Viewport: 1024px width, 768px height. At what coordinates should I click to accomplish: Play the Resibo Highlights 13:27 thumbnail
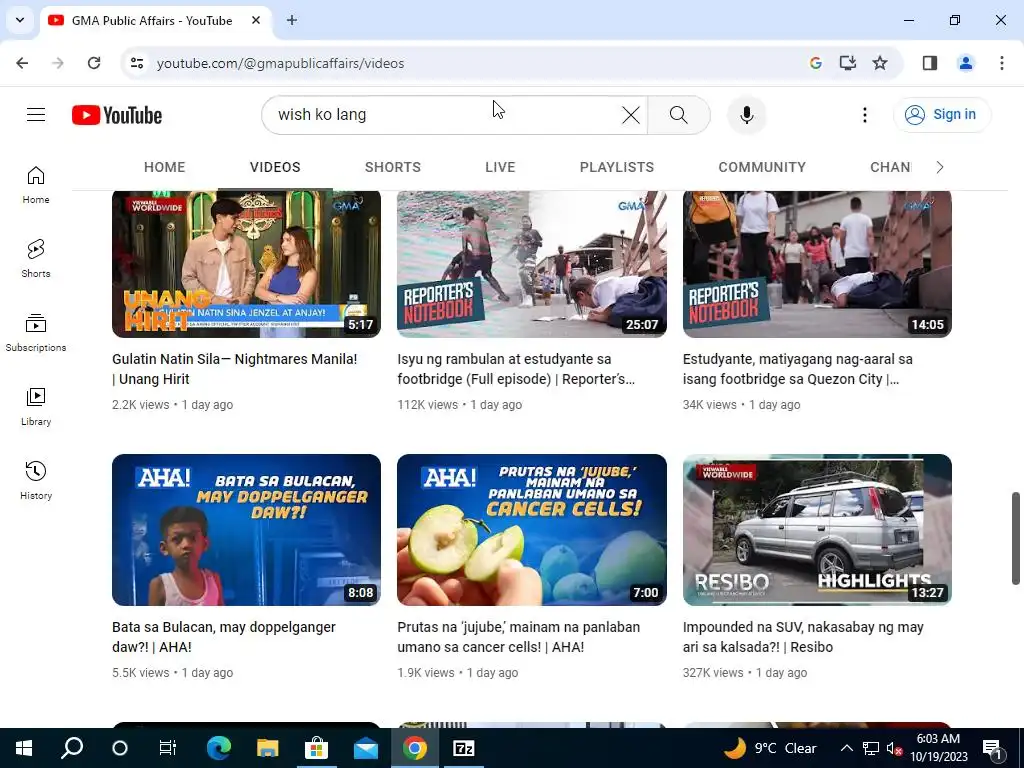click(817, 530)
